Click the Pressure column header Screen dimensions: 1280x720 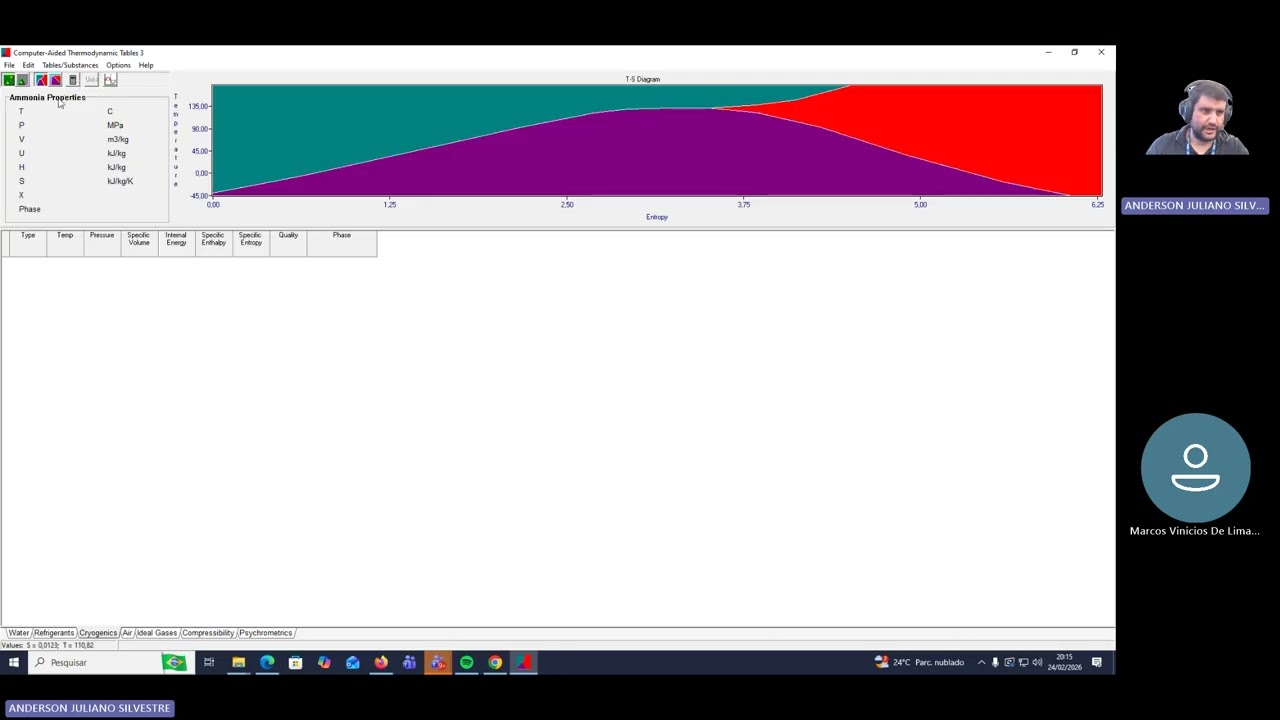pos(102,243)
